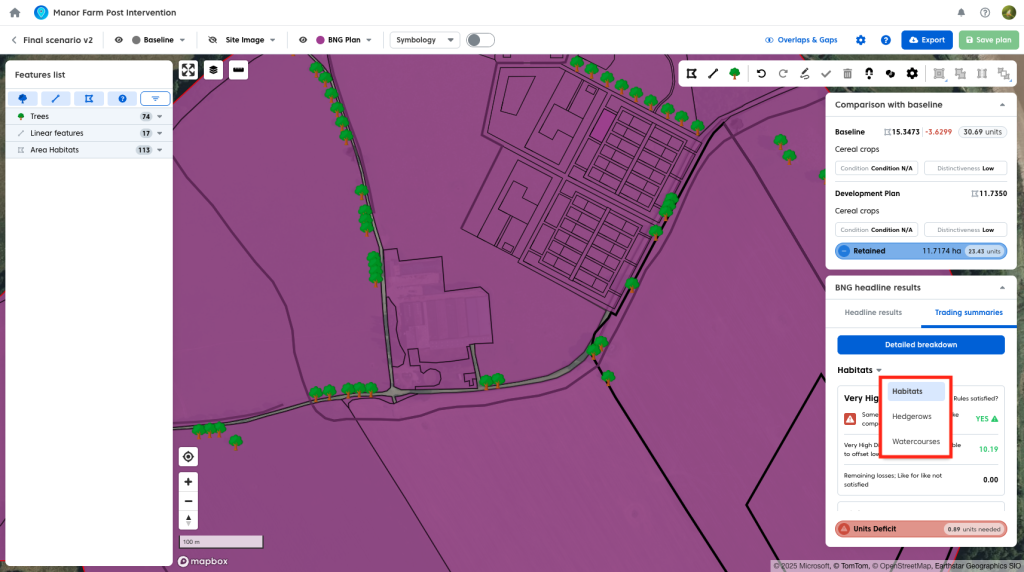The image size is (1024, 572).
Task: Click the Detailed breakdown button
Action: [920, 345]
